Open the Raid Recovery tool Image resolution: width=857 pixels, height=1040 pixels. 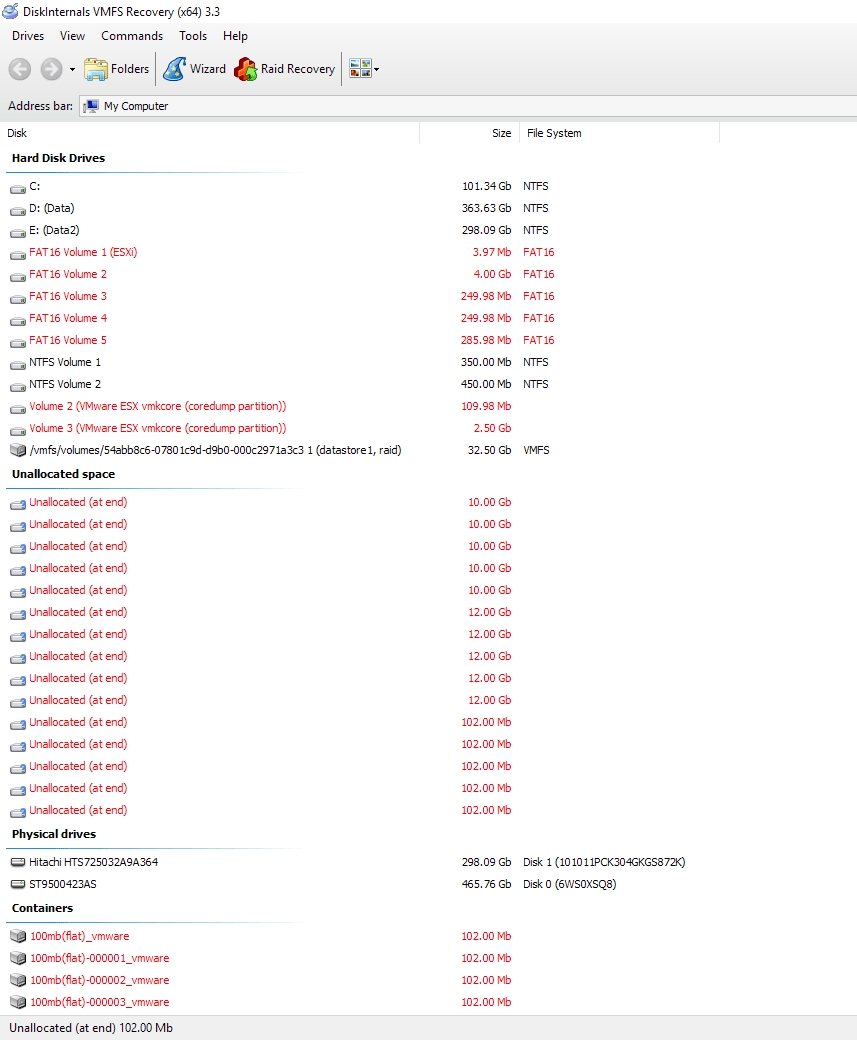pos(285,69)
